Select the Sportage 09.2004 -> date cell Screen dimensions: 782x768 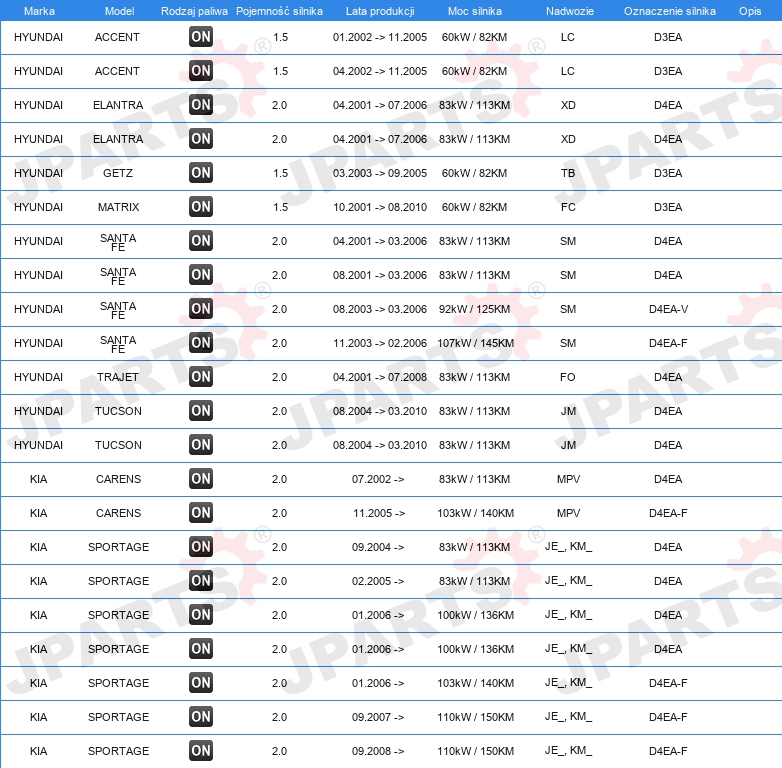coord(378,547)
